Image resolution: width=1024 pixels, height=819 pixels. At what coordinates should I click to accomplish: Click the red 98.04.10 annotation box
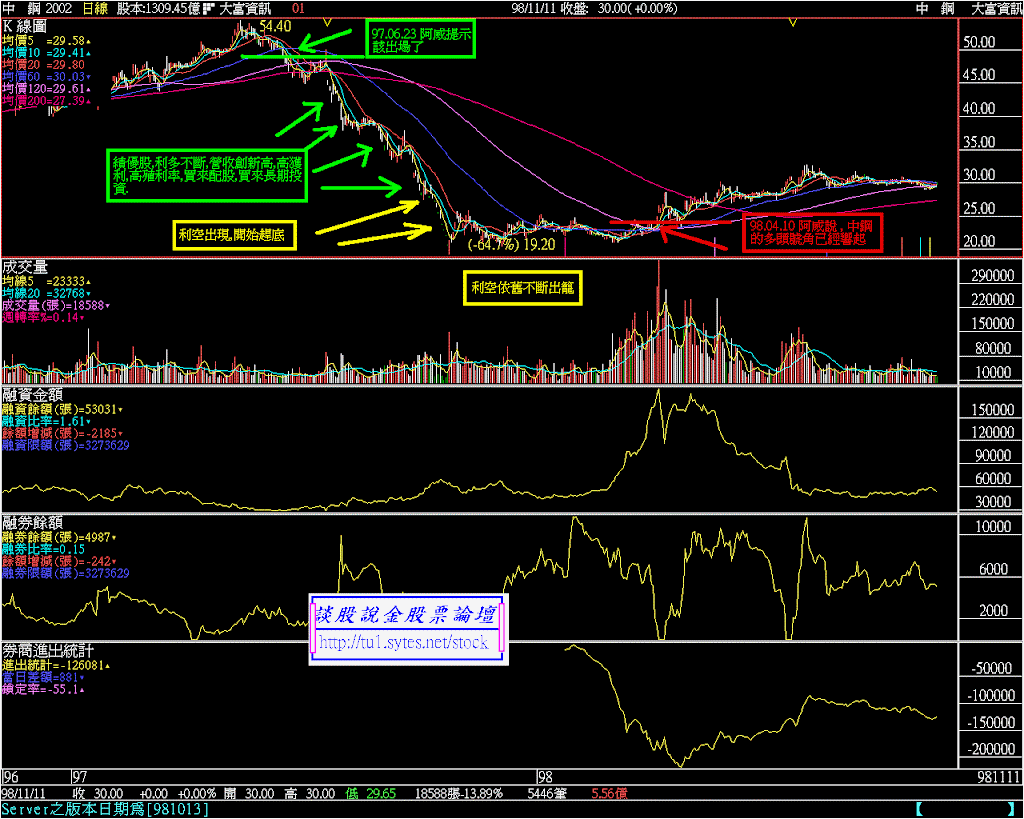(812, 233)
